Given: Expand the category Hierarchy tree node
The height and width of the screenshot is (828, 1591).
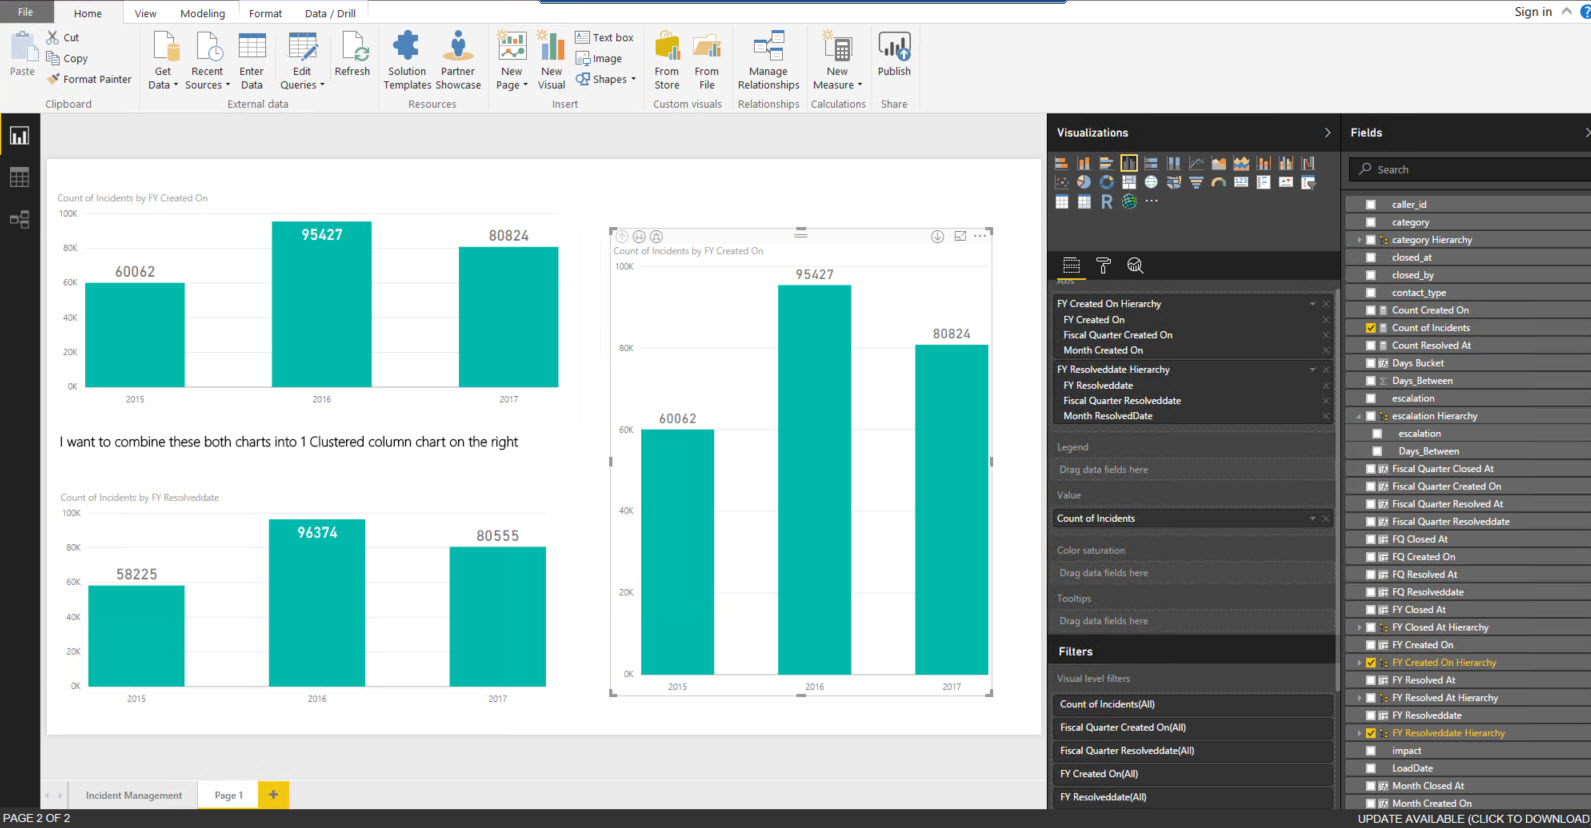Looking at the screenshot, I should (1359, 240).
